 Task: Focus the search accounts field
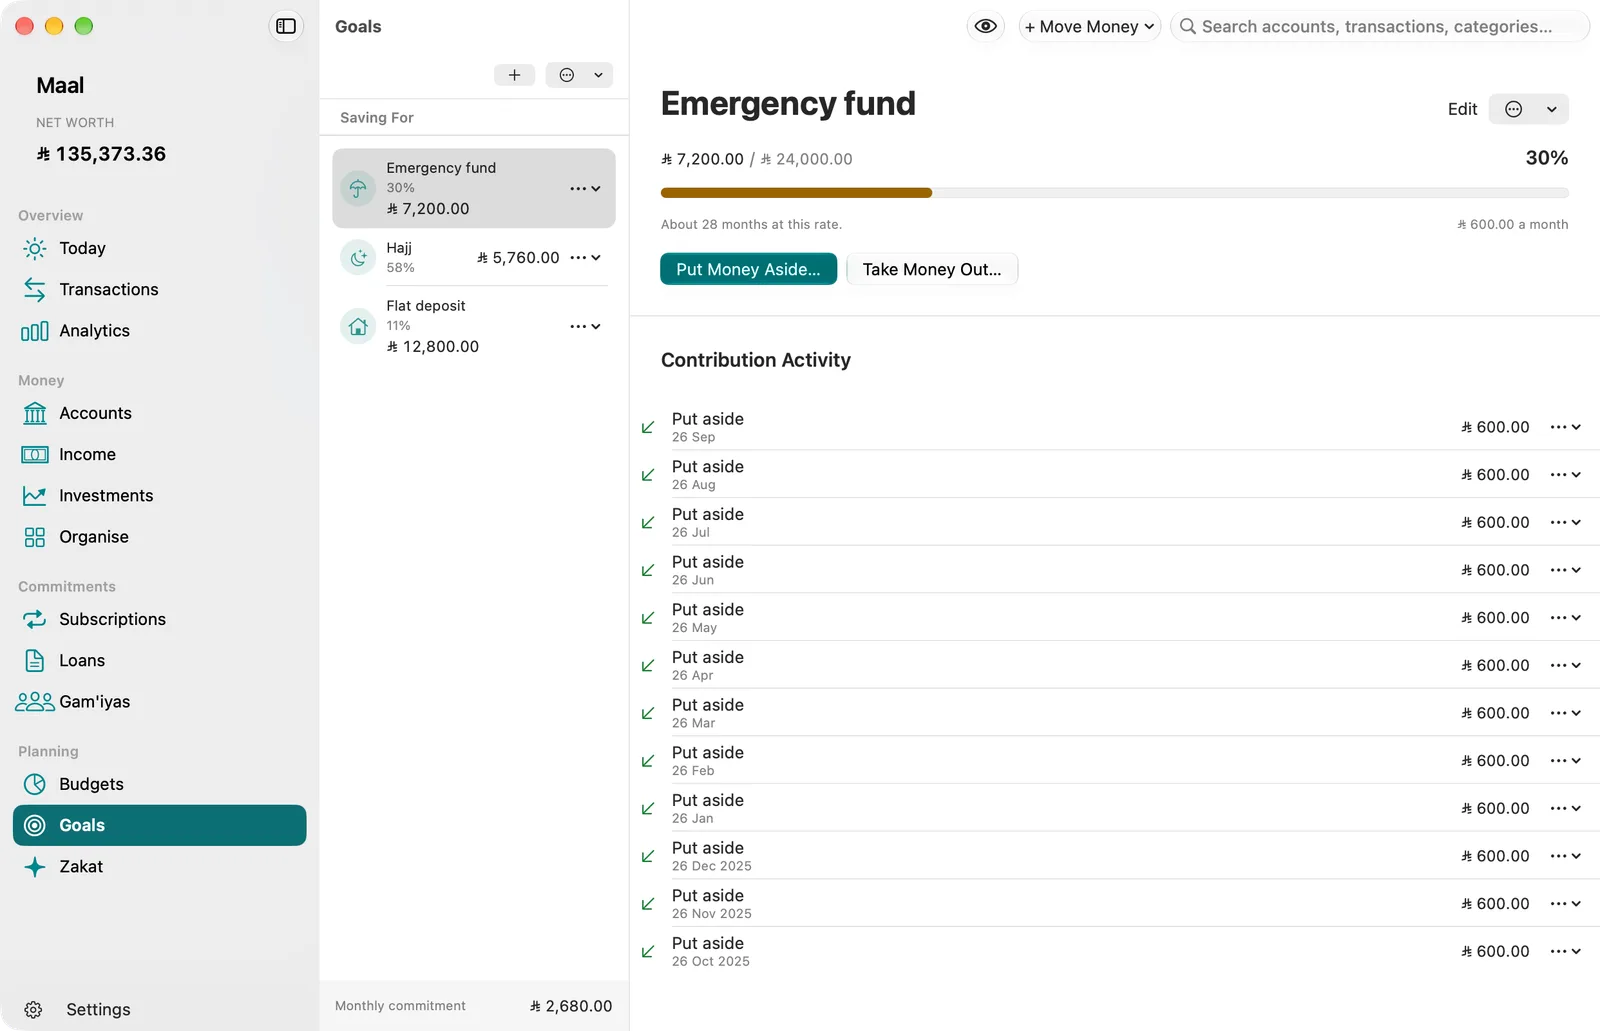pos(1379,26)
